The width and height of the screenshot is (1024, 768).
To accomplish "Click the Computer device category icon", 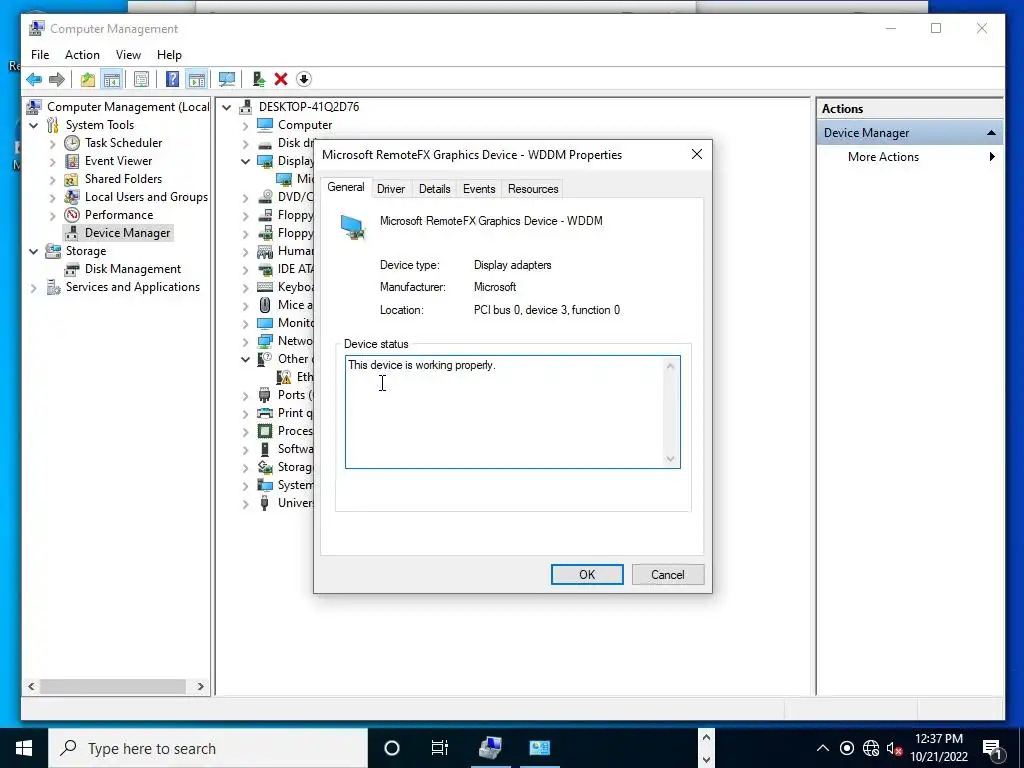I will pos(264,125).
